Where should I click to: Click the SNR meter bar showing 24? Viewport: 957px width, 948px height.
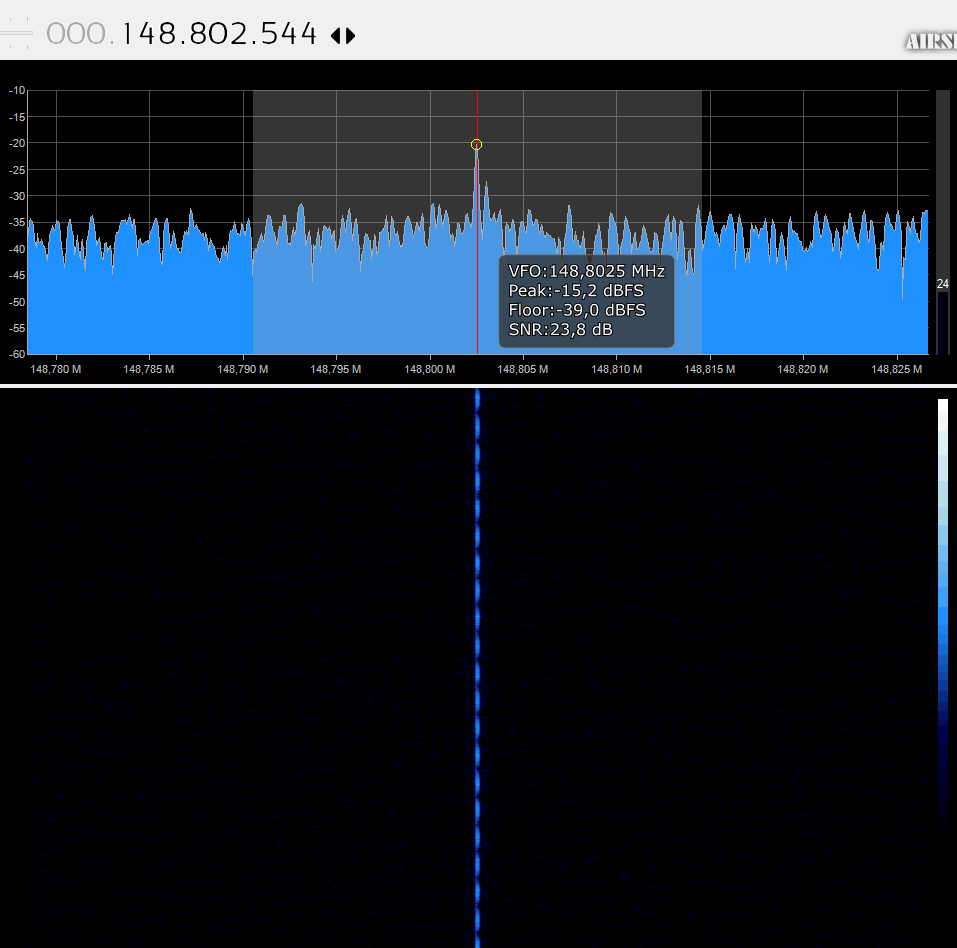[x=943, y=222]
